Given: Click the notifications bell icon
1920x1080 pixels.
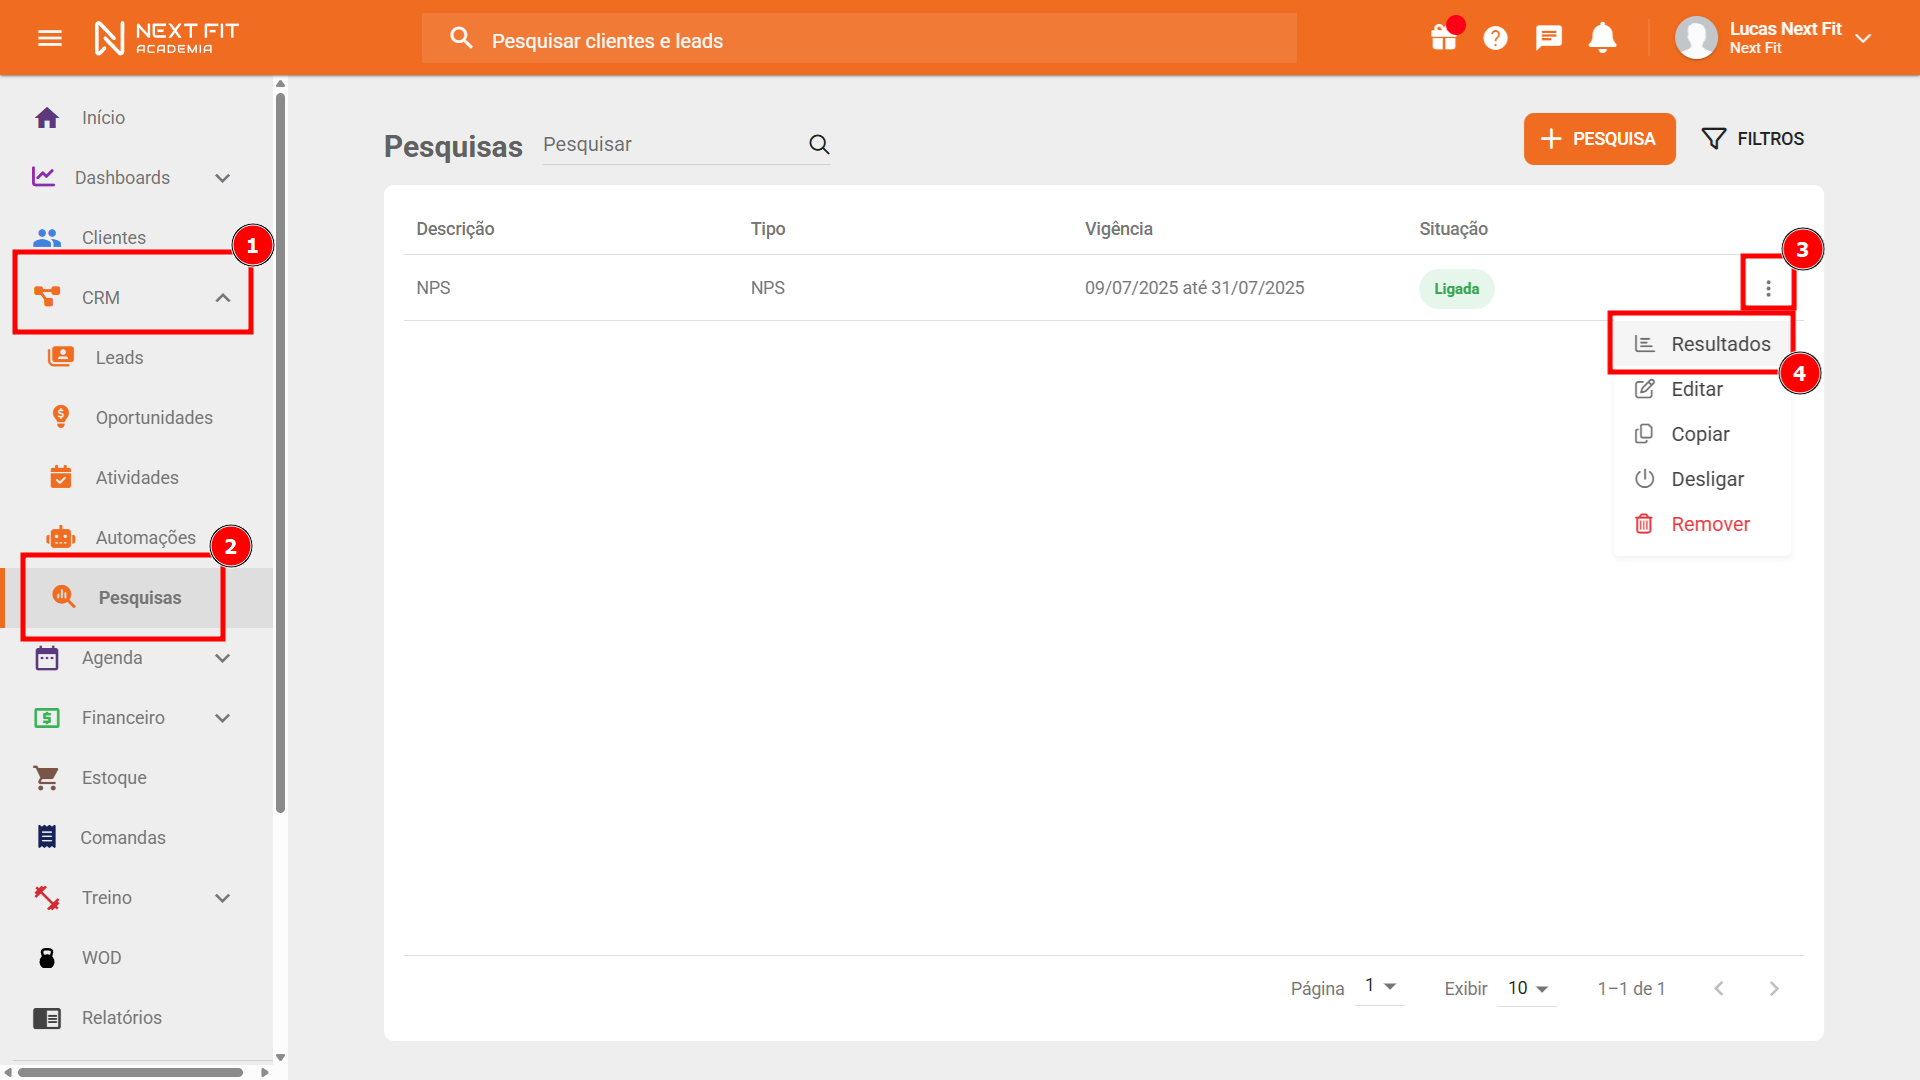Looking at the screenshot, I should click(1602, 38).
